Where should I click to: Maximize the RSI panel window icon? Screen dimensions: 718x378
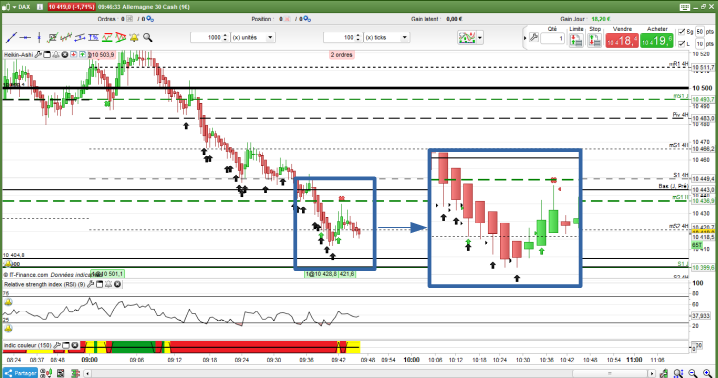point(99,285)
